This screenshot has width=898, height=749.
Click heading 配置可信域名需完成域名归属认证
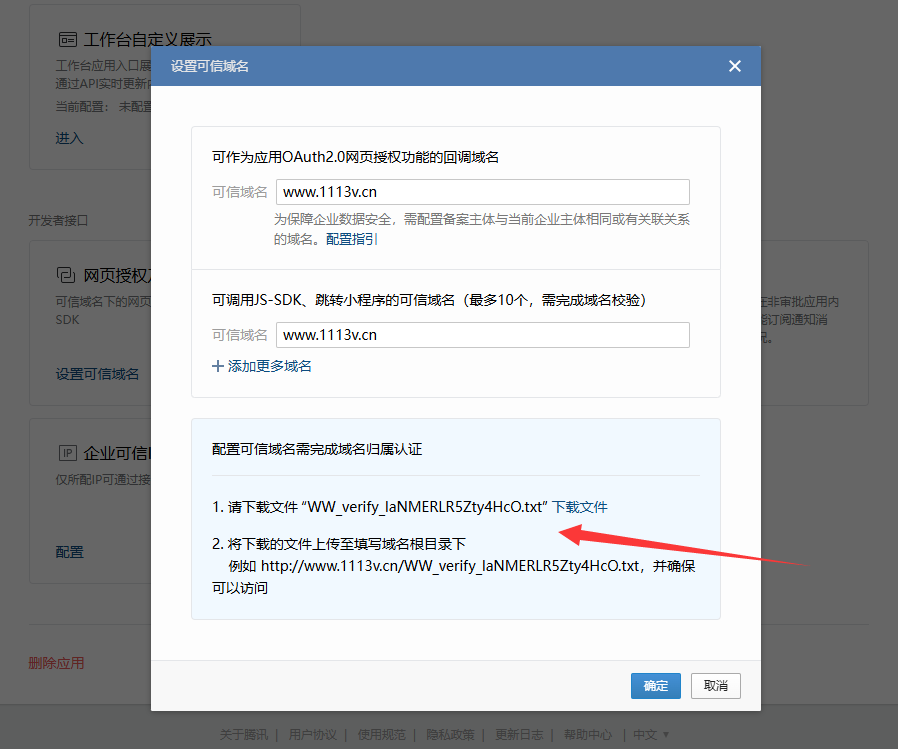point(317,449)
